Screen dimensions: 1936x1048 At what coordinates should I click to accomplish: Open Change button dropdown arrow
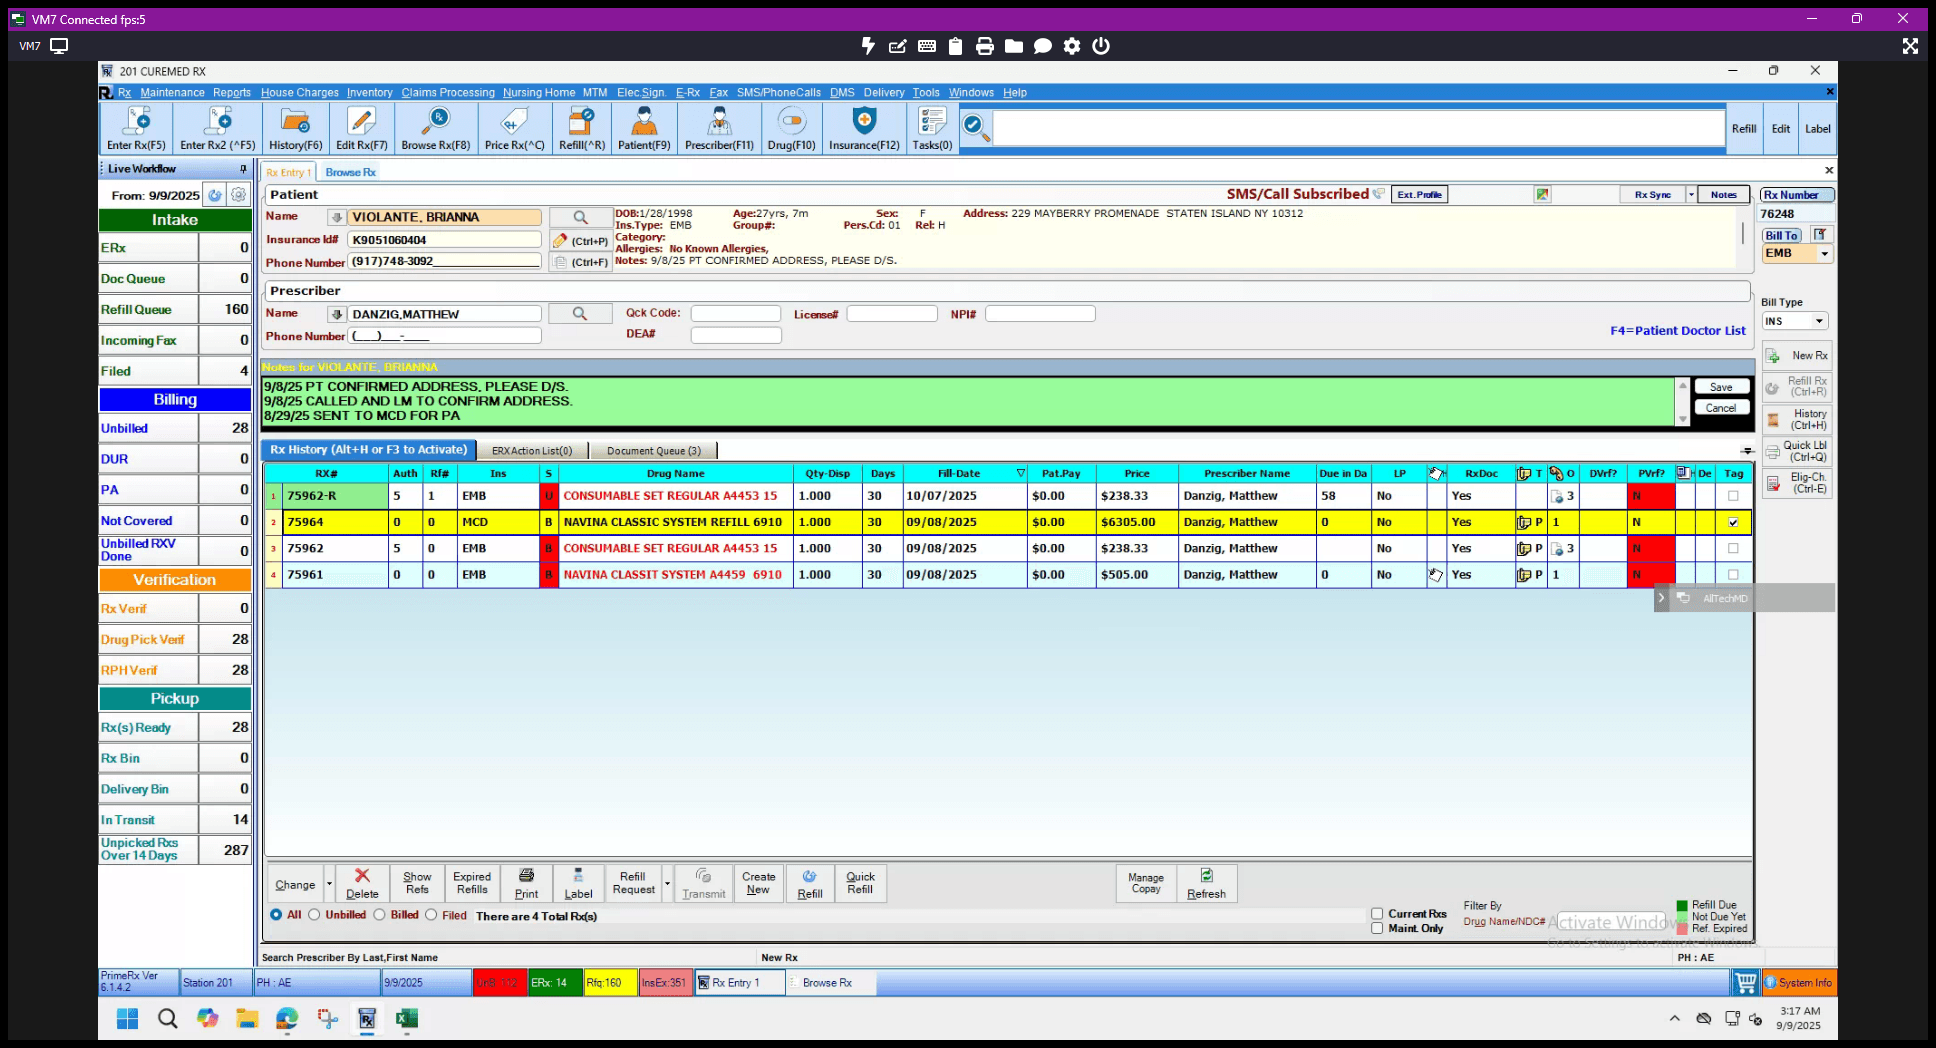pyautogui.click(x=329, y=884)
